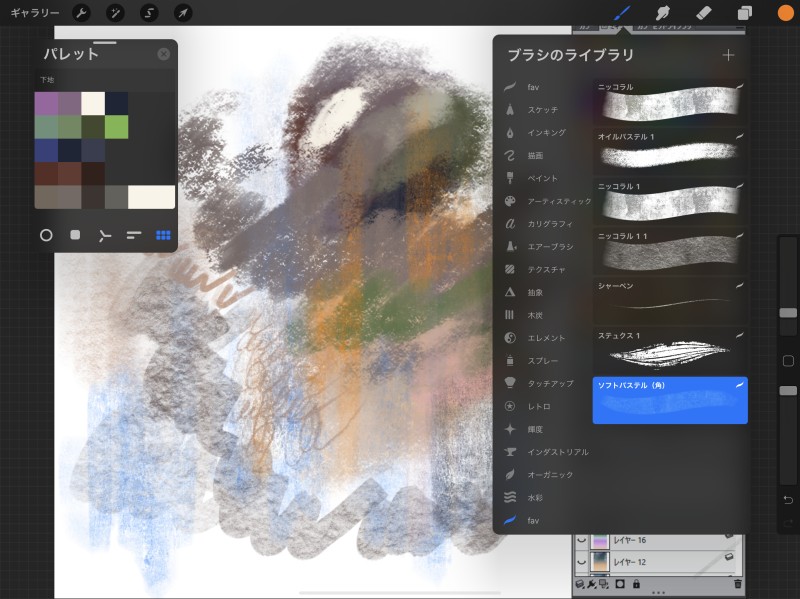Switch to Harmony color mode
Screen dimensions: 800x599
[x=104, y=235]
